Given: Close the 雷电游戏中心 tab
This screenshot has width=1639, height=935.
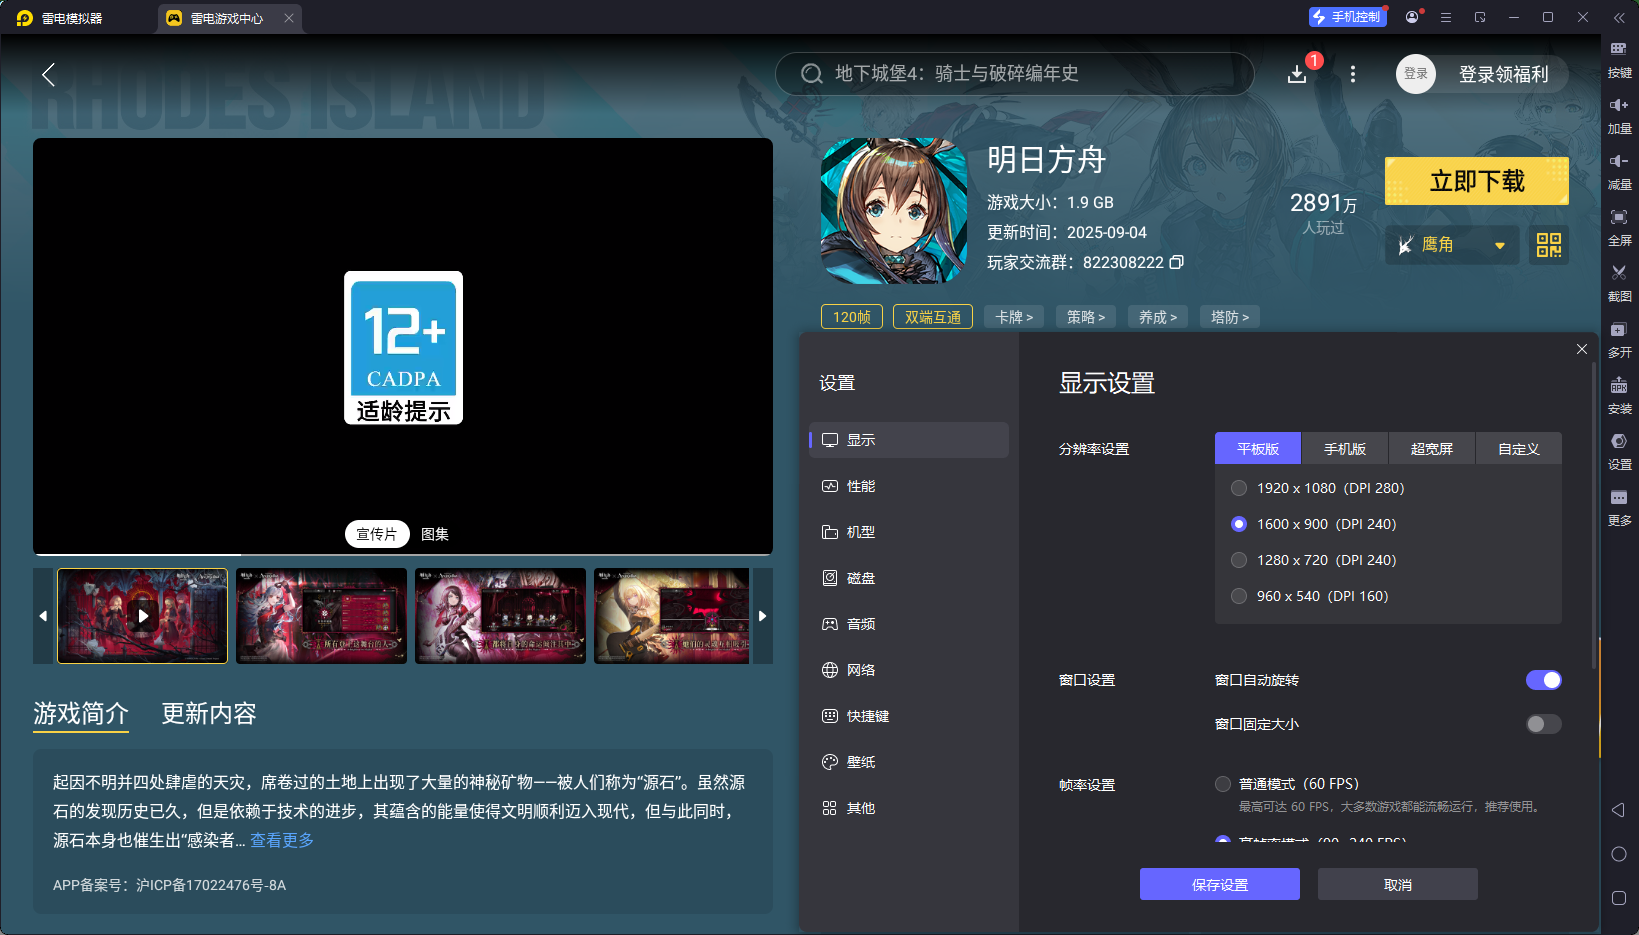Looking at the screenshot, I should pos(289,18).
